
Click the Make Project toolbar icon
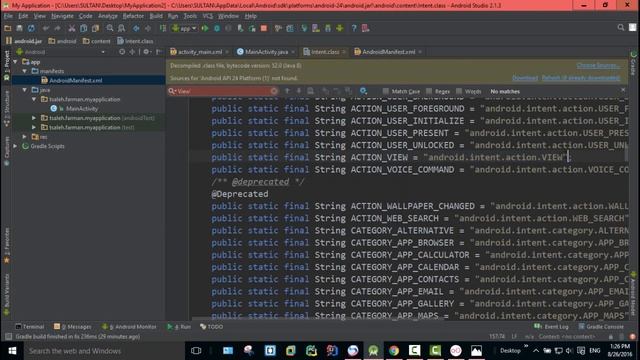tap(163, 28)
